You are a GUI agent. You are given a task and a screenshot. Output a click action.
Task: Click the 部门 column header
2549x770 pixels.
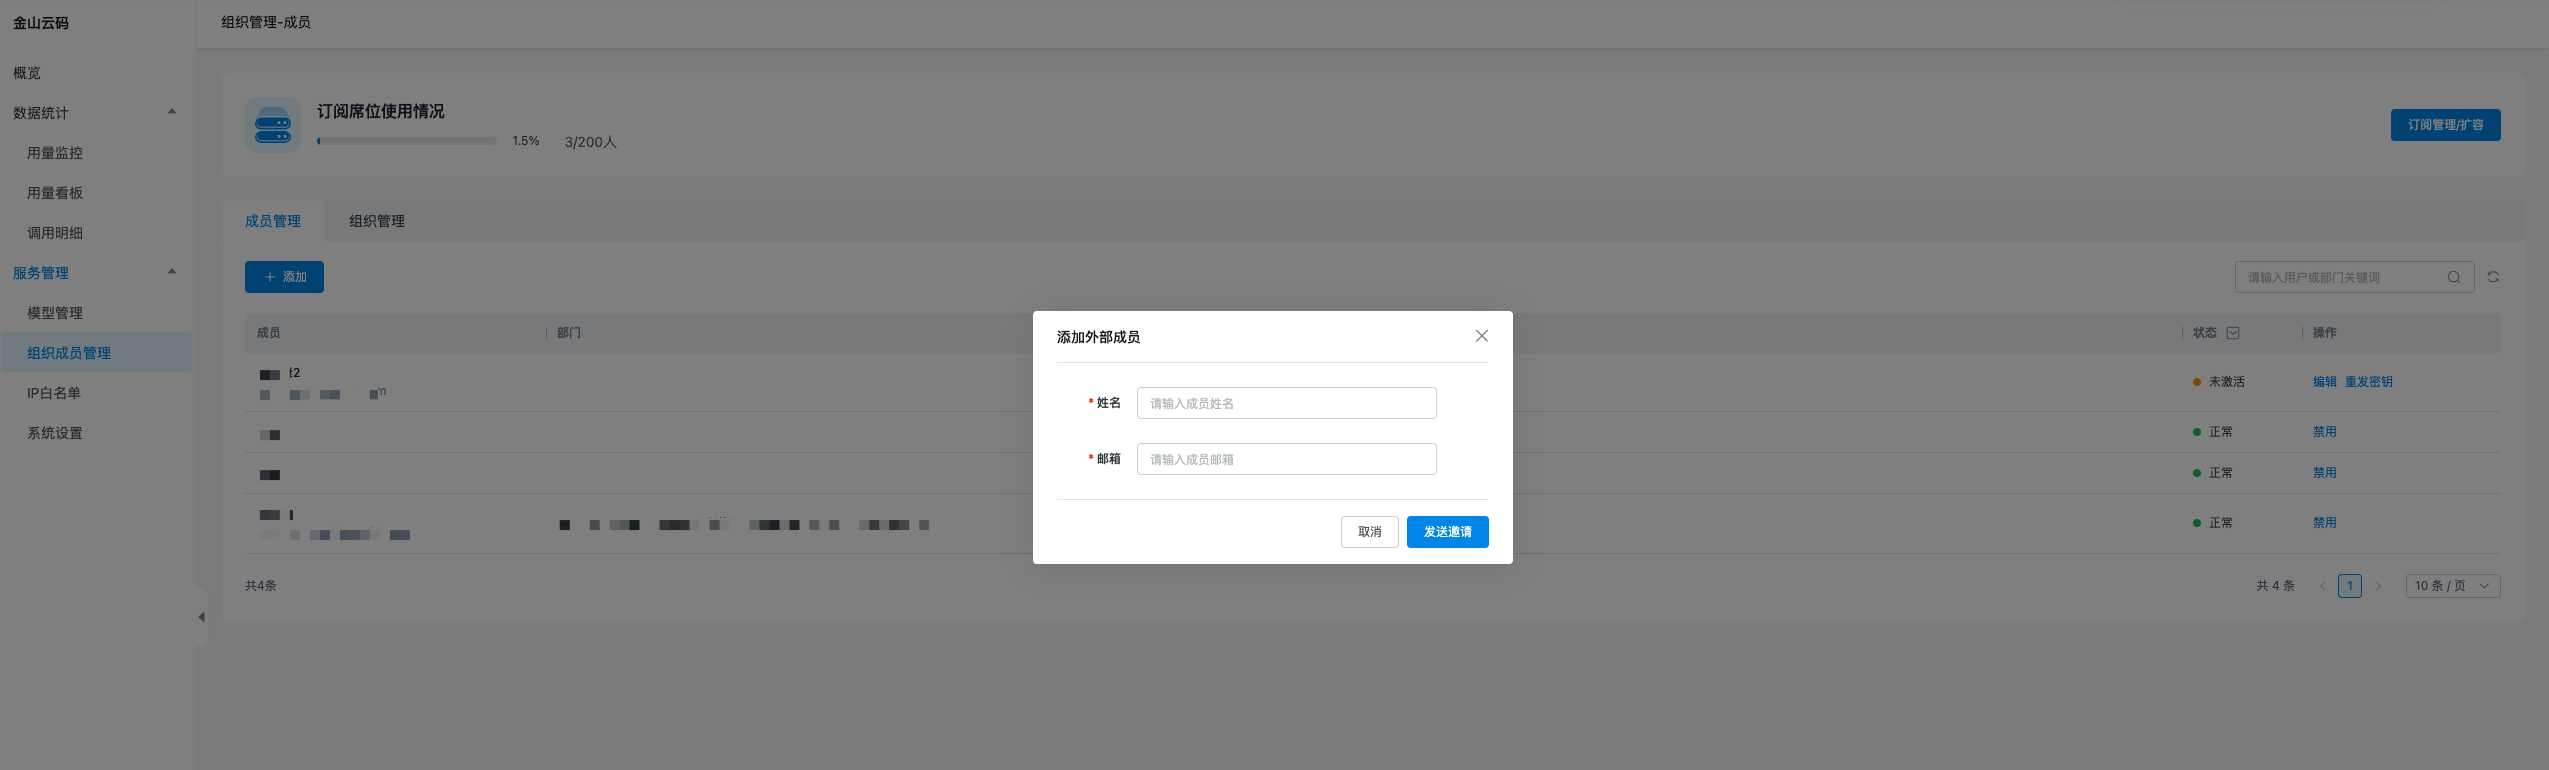(x=569, y=333)
